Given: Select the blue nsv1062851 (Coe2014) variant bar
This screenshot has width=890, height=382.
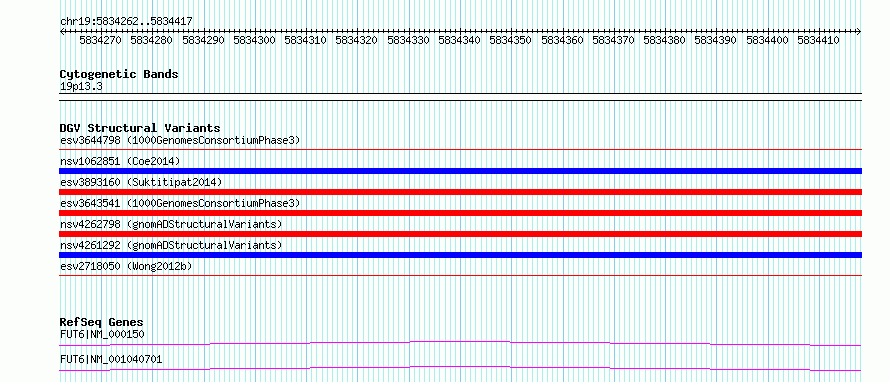Looking at the screenshot, I should click(460, 171).
